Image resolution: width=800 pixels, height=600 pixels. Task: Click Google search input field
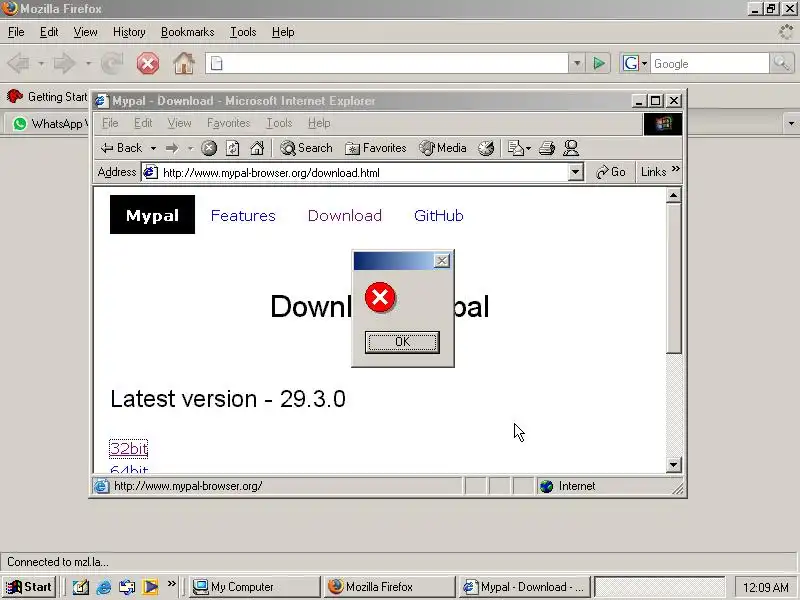[x=709, y=64]
